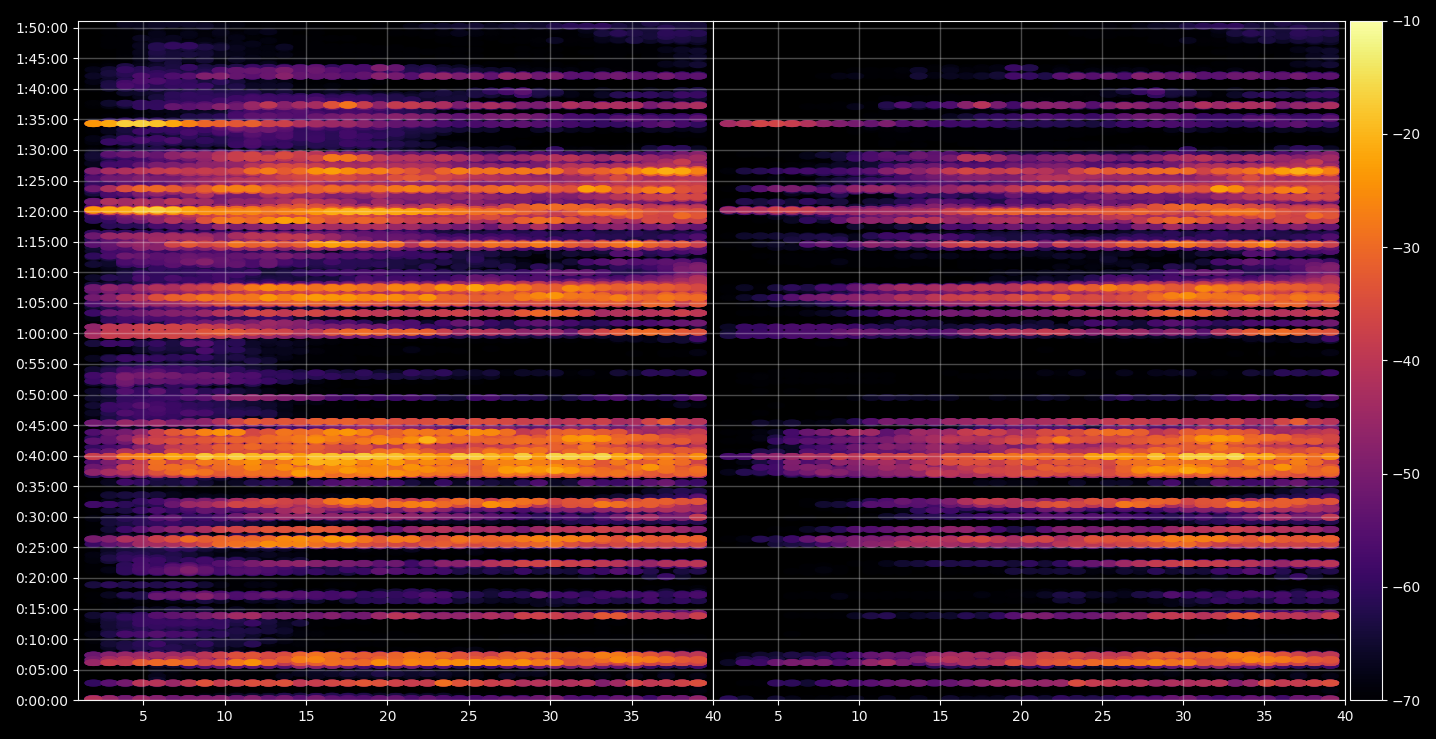Select the 1:50:00 y-axis time label
Image resolution: width=1436 pixels, height=739 pixels.
[43, 28]
